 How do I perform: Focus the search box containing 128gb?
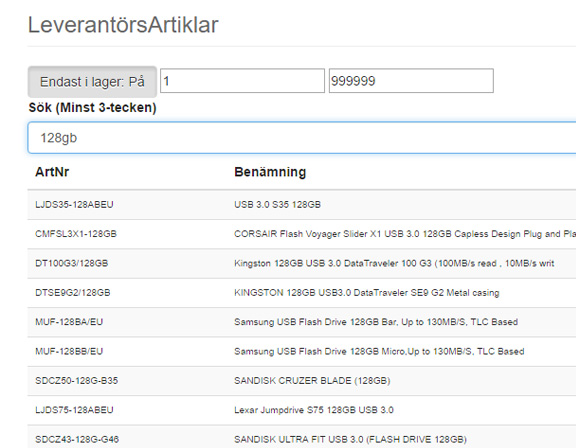point(302,138)
